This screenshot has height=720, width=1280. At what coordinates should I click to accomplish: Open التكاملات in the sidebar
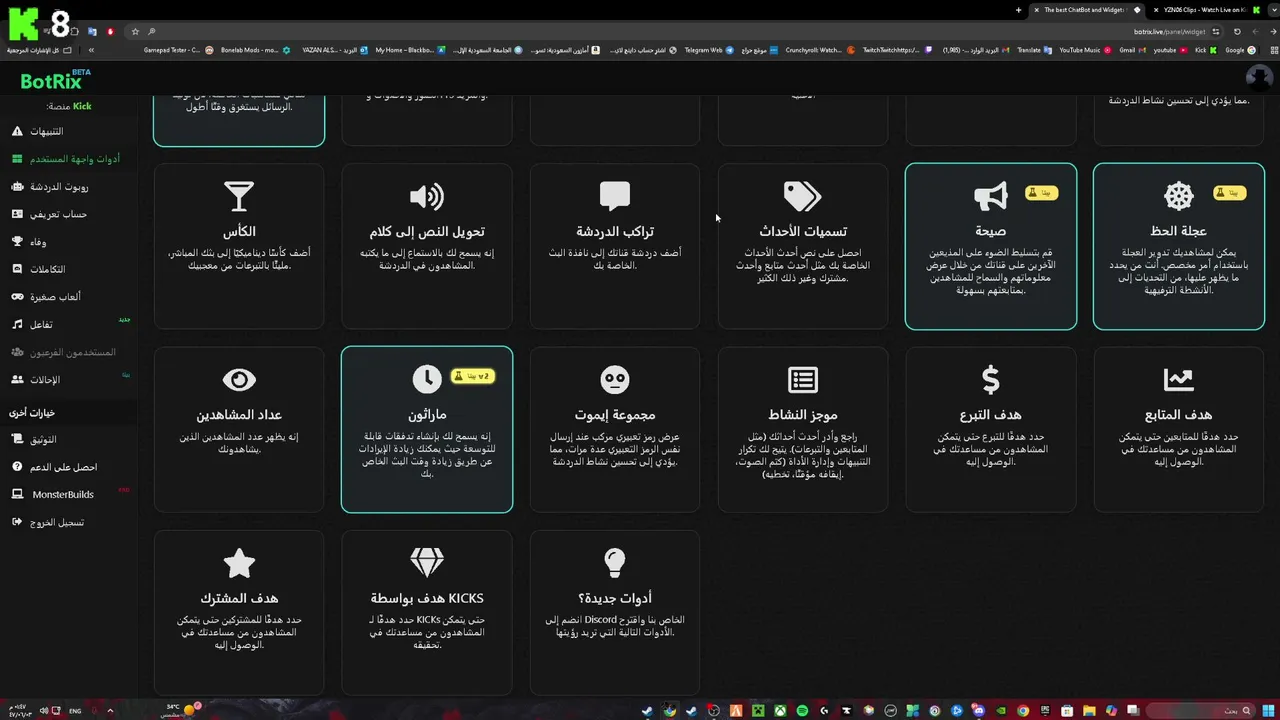[47, 269]
